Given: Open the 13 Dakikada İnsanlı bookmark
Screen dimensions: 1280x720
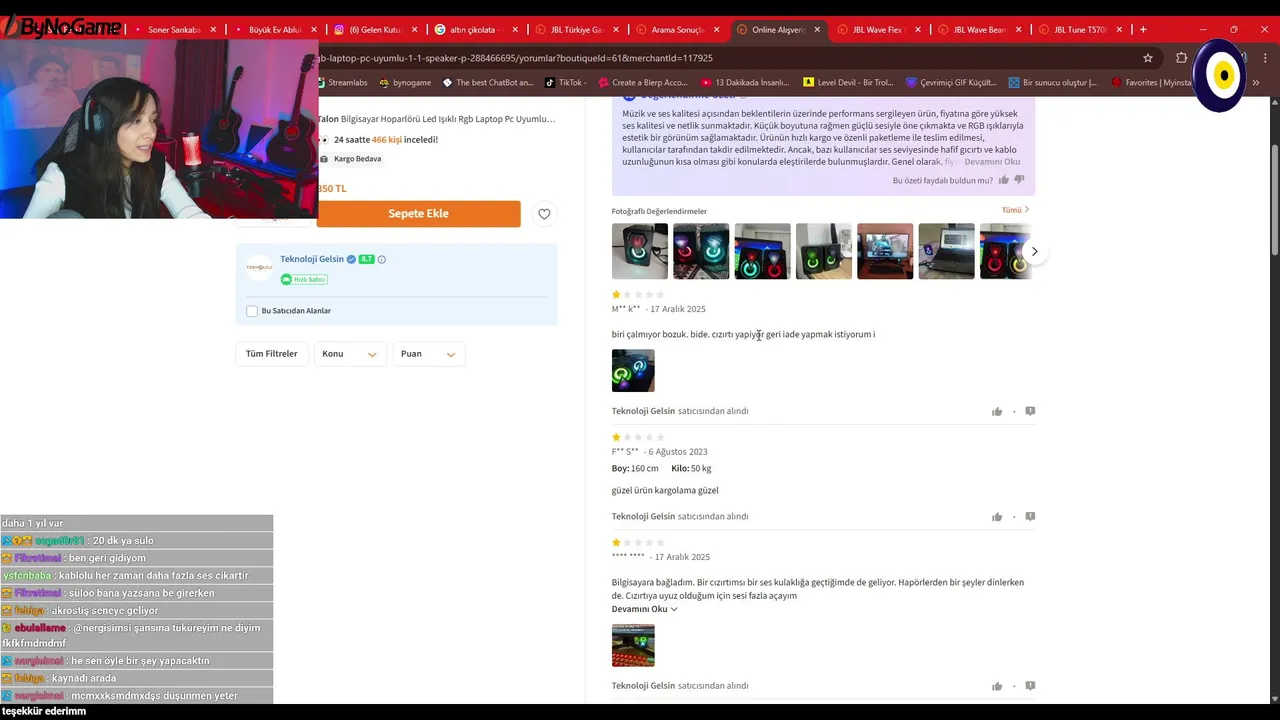Looking at the screenshot, I should tap(745, 82).
